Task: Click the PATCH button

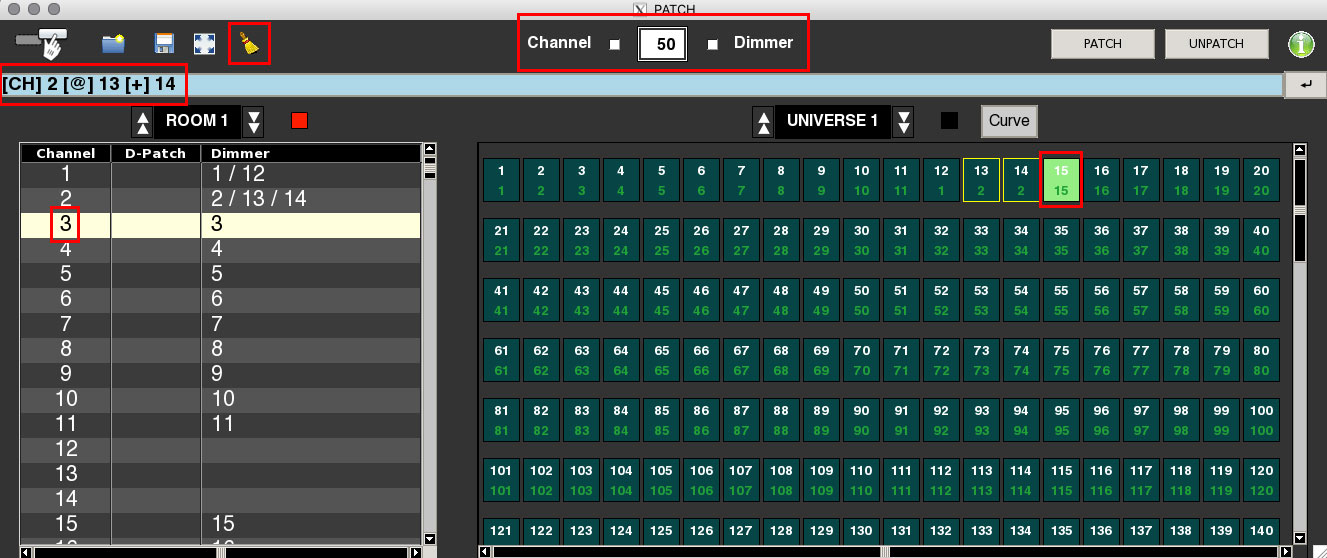Action: (1102, 44)
